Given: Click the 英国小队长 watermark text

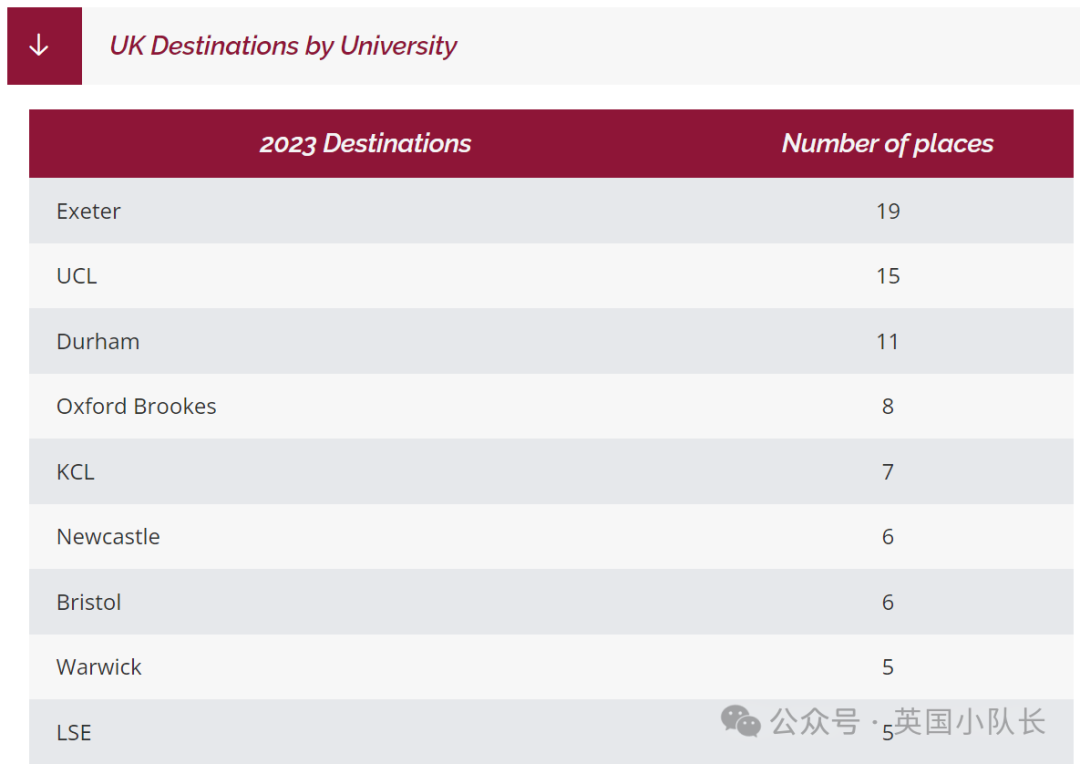Looking at the screenshot, I should (969, 721).
